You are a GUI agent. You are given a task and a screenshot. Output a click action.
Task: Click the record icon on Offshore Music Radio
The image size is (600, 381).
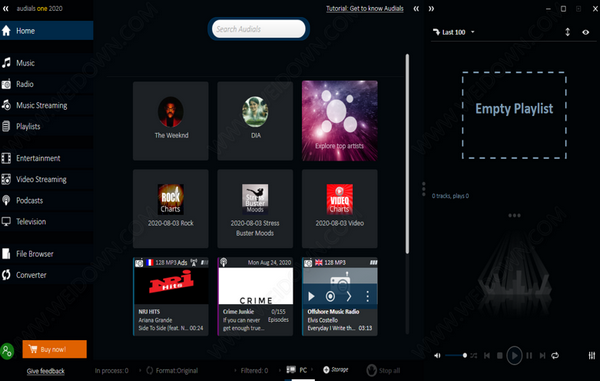330,296
